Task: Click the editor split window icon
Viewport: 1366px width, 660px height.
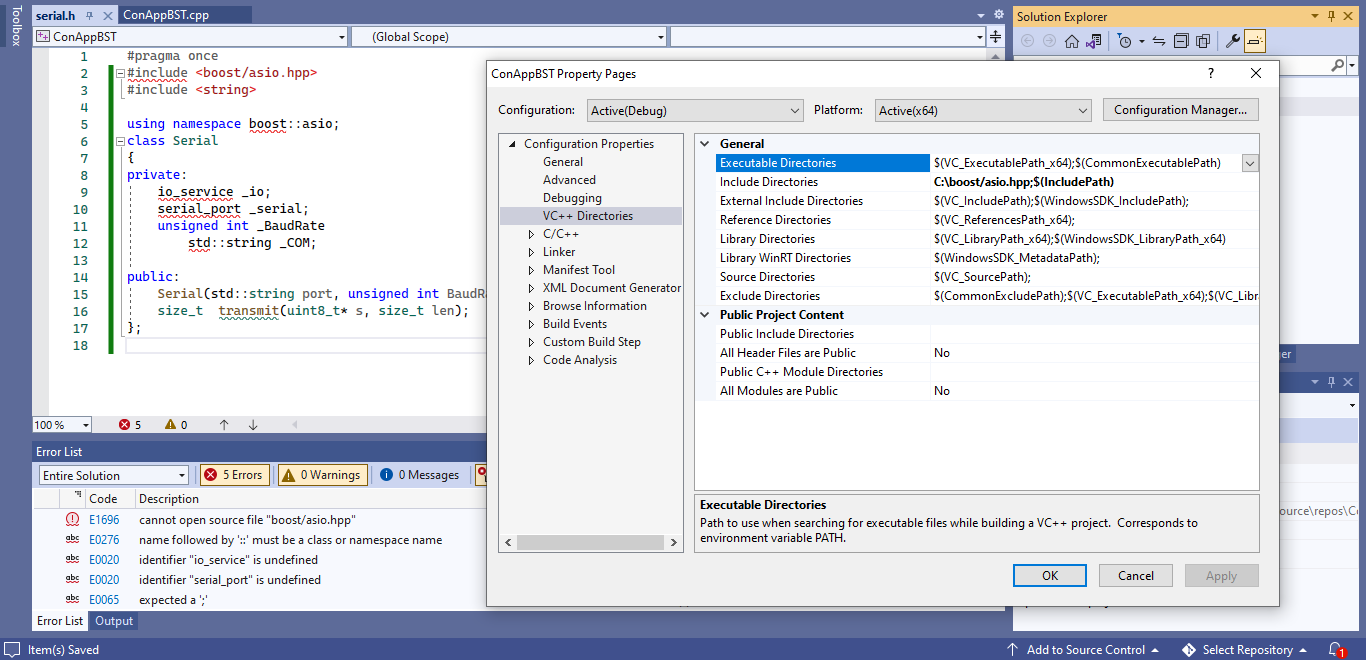Action: 996,37
